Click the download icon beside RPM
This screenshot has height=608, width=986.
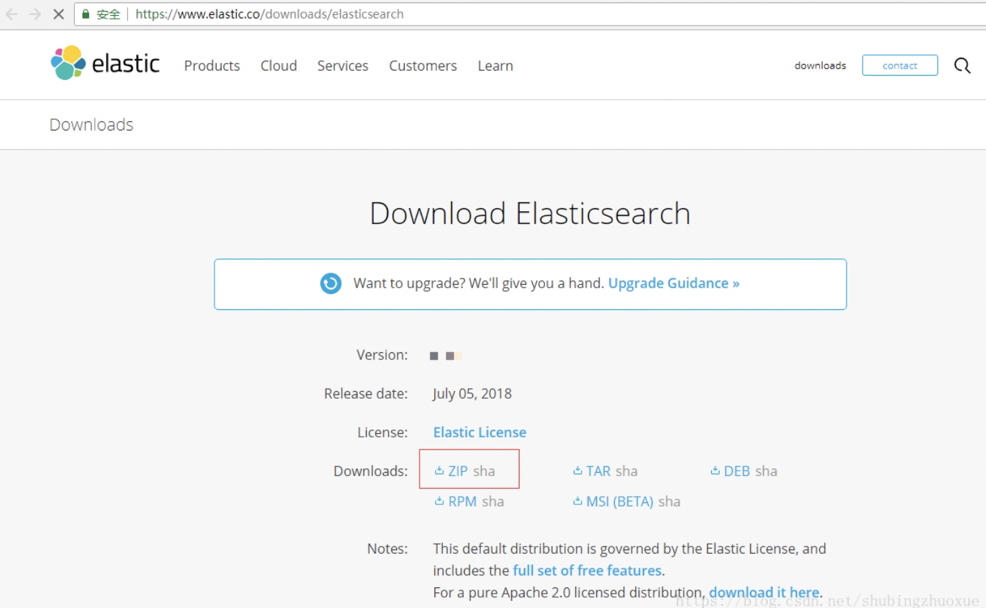click(439, 501)
